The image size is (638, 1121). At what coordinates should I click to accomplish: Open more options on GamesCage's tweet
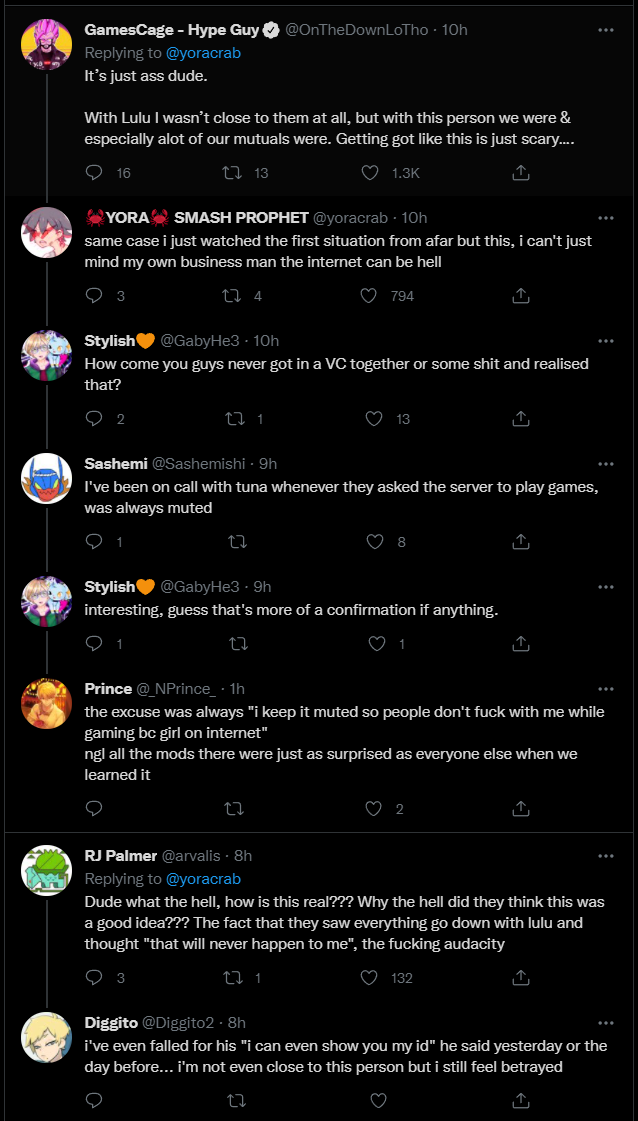pos(606,30)
